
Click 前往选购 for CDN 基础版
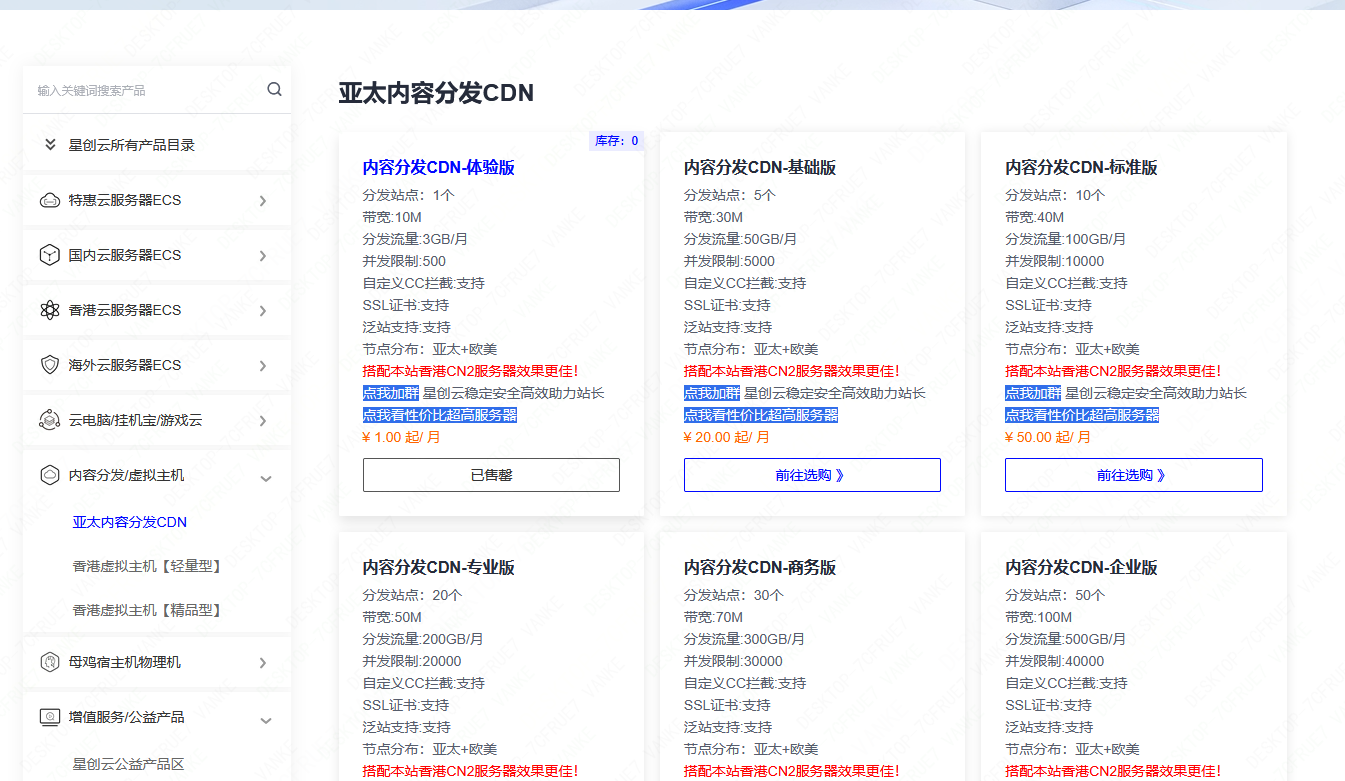(x=812, y=475)
